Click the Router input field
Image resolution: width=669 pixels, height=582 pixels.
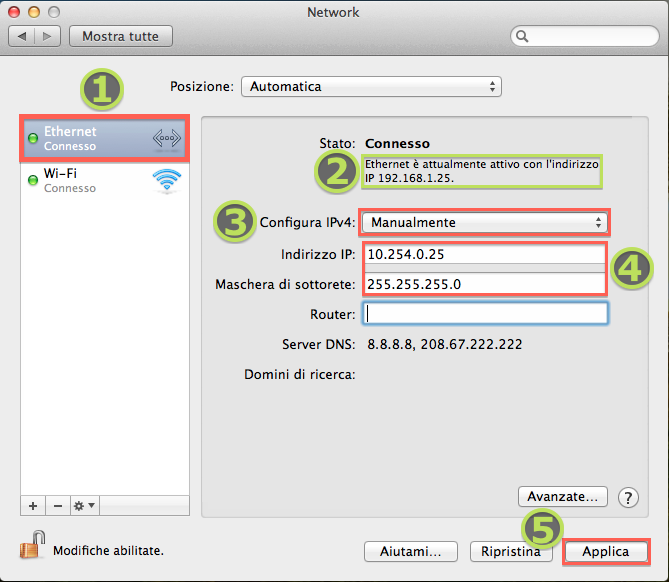[x=486, y=314]
